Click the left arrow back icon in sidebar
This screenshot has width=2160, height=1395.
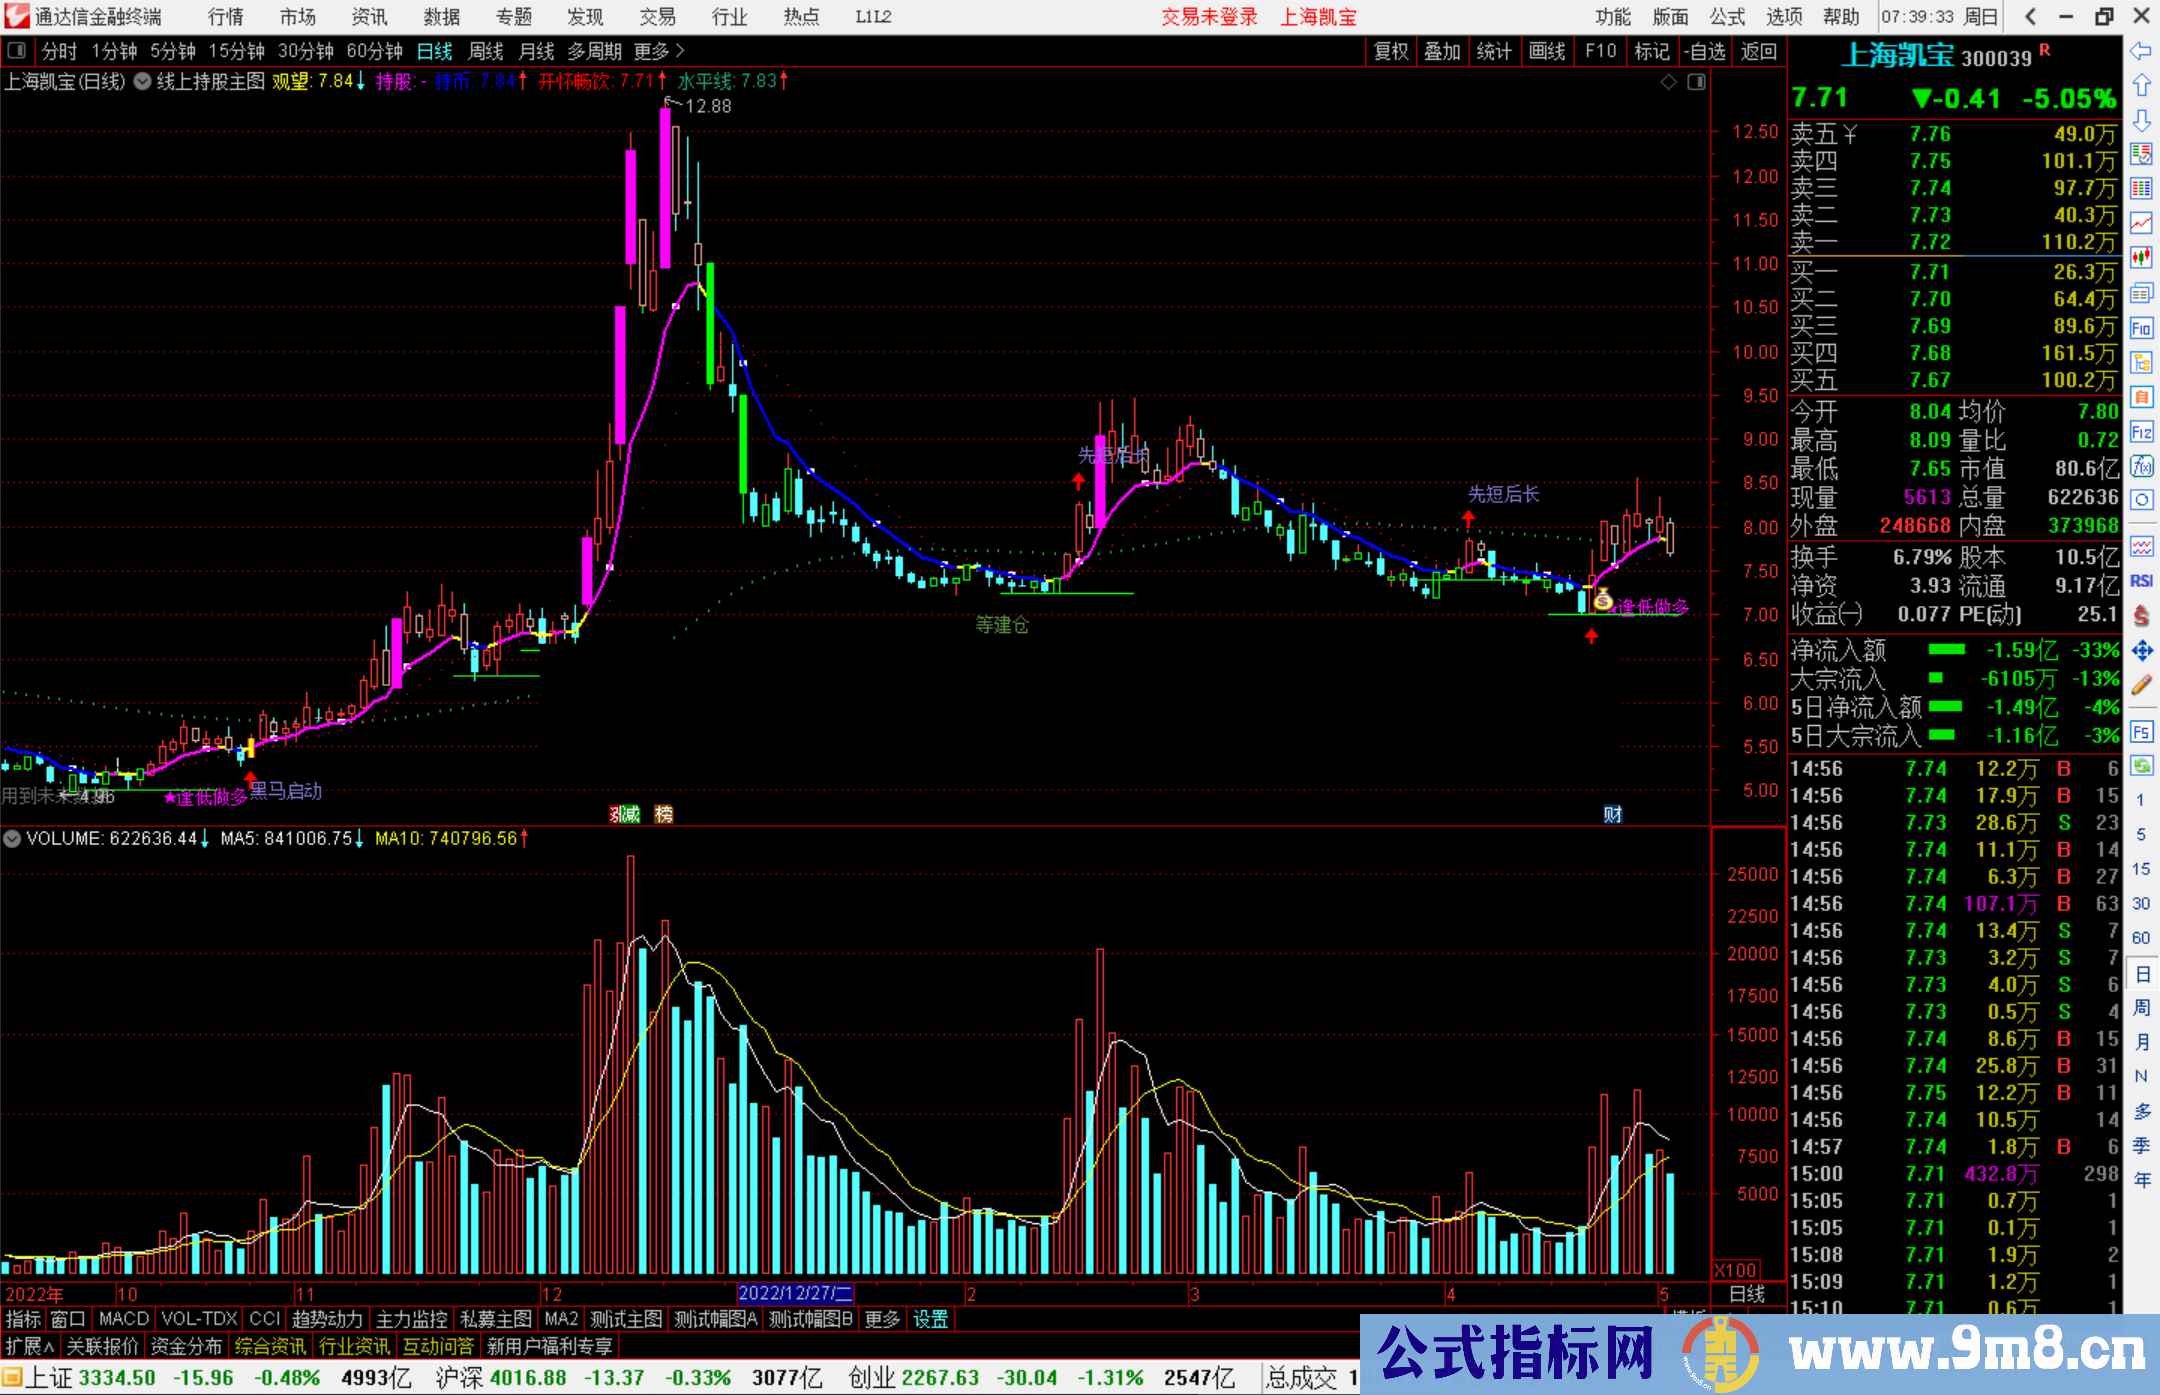tap(2141, 51)
